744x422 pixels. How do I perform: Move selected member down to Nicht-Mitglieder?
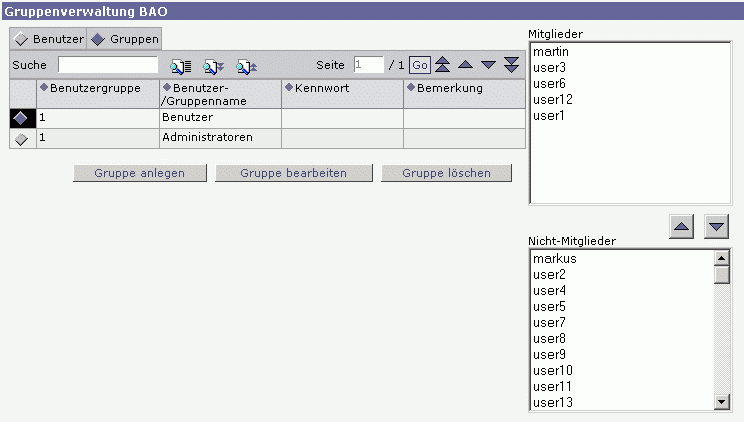tap(716, 226)
